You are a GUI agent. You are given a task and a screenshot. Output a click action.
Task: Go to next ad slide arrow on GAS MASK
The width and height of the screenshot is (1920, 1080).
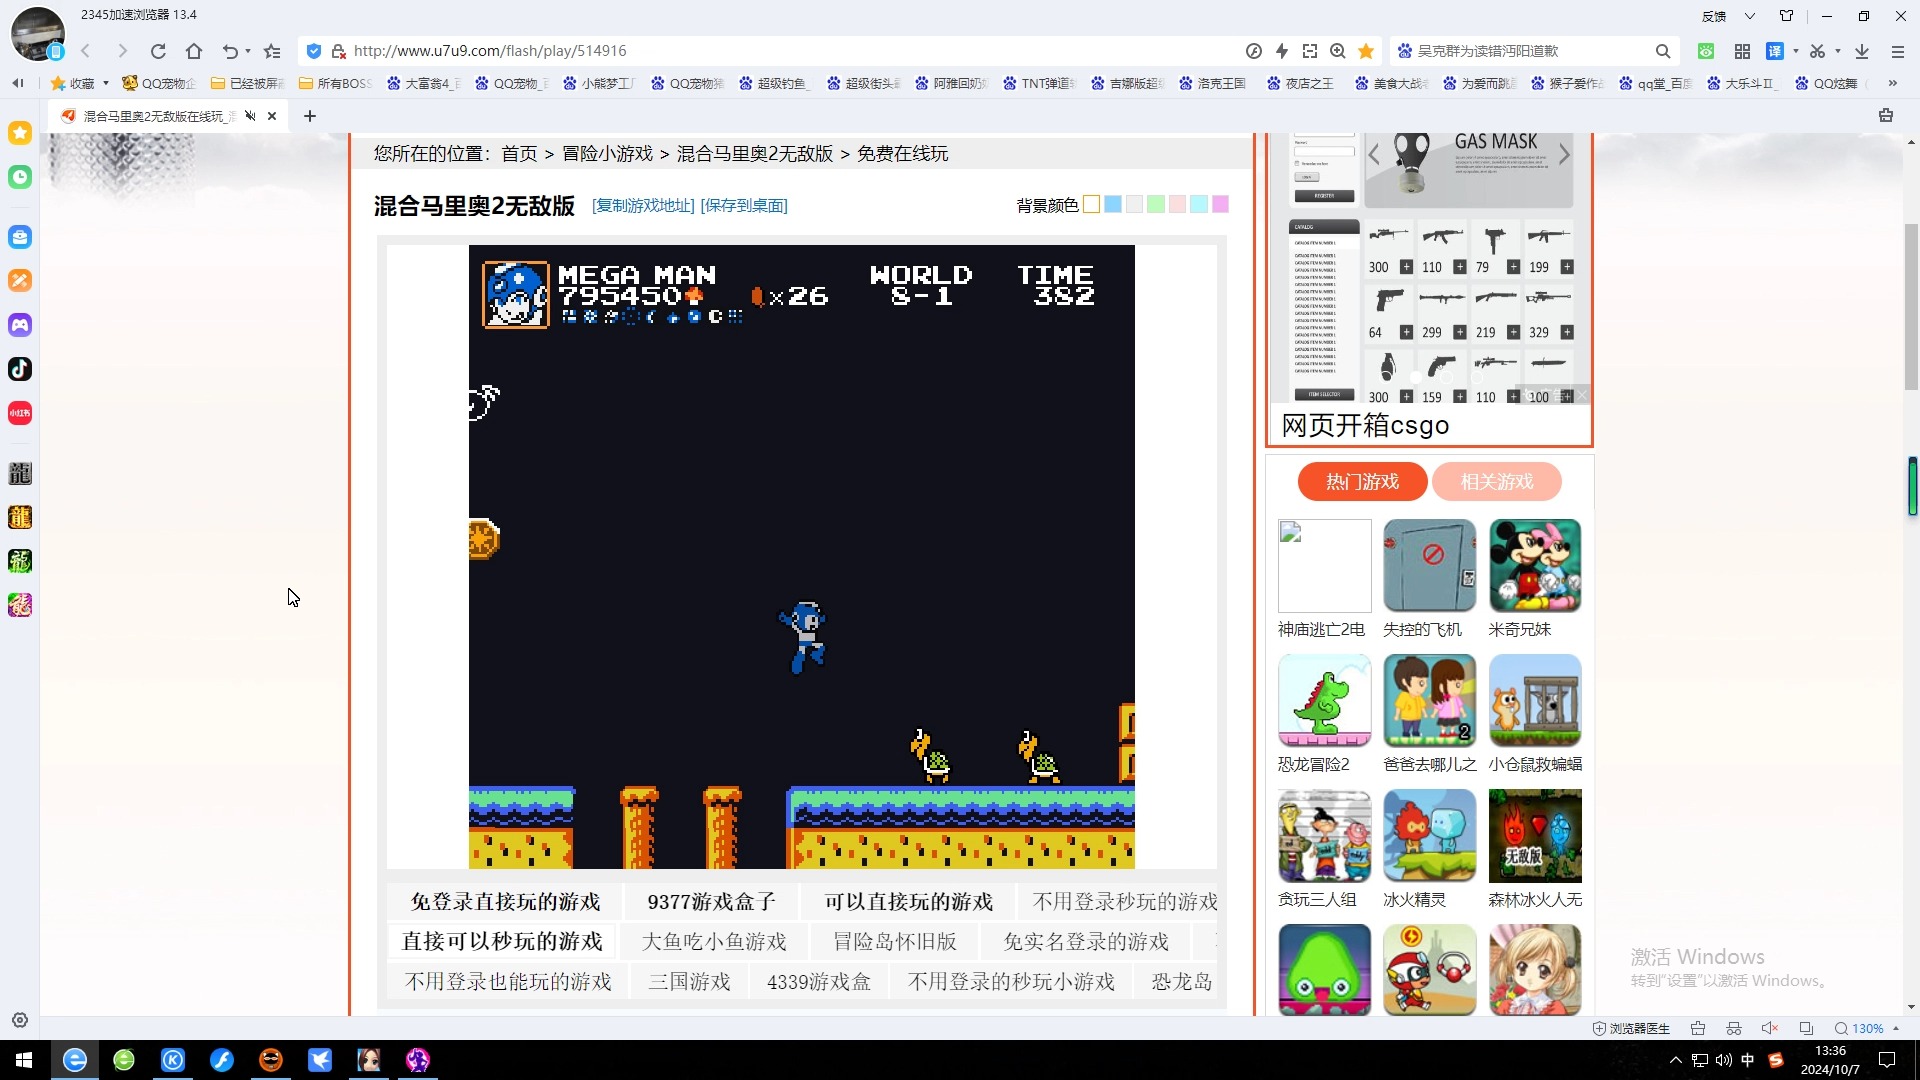point(1564,155)
